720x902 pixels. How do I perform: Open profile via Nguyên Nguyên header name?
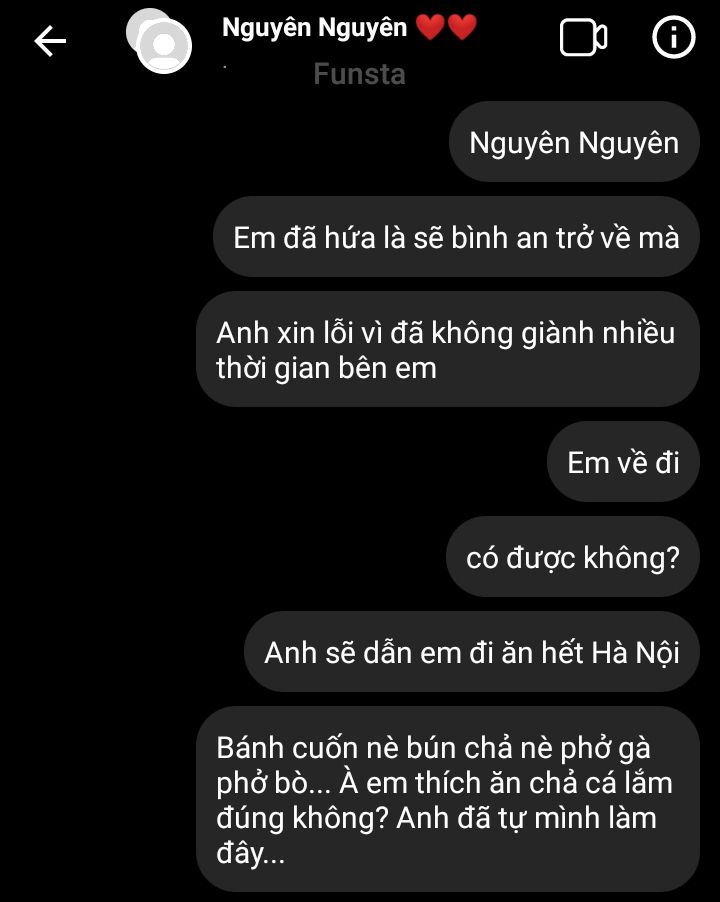(314, 28)
